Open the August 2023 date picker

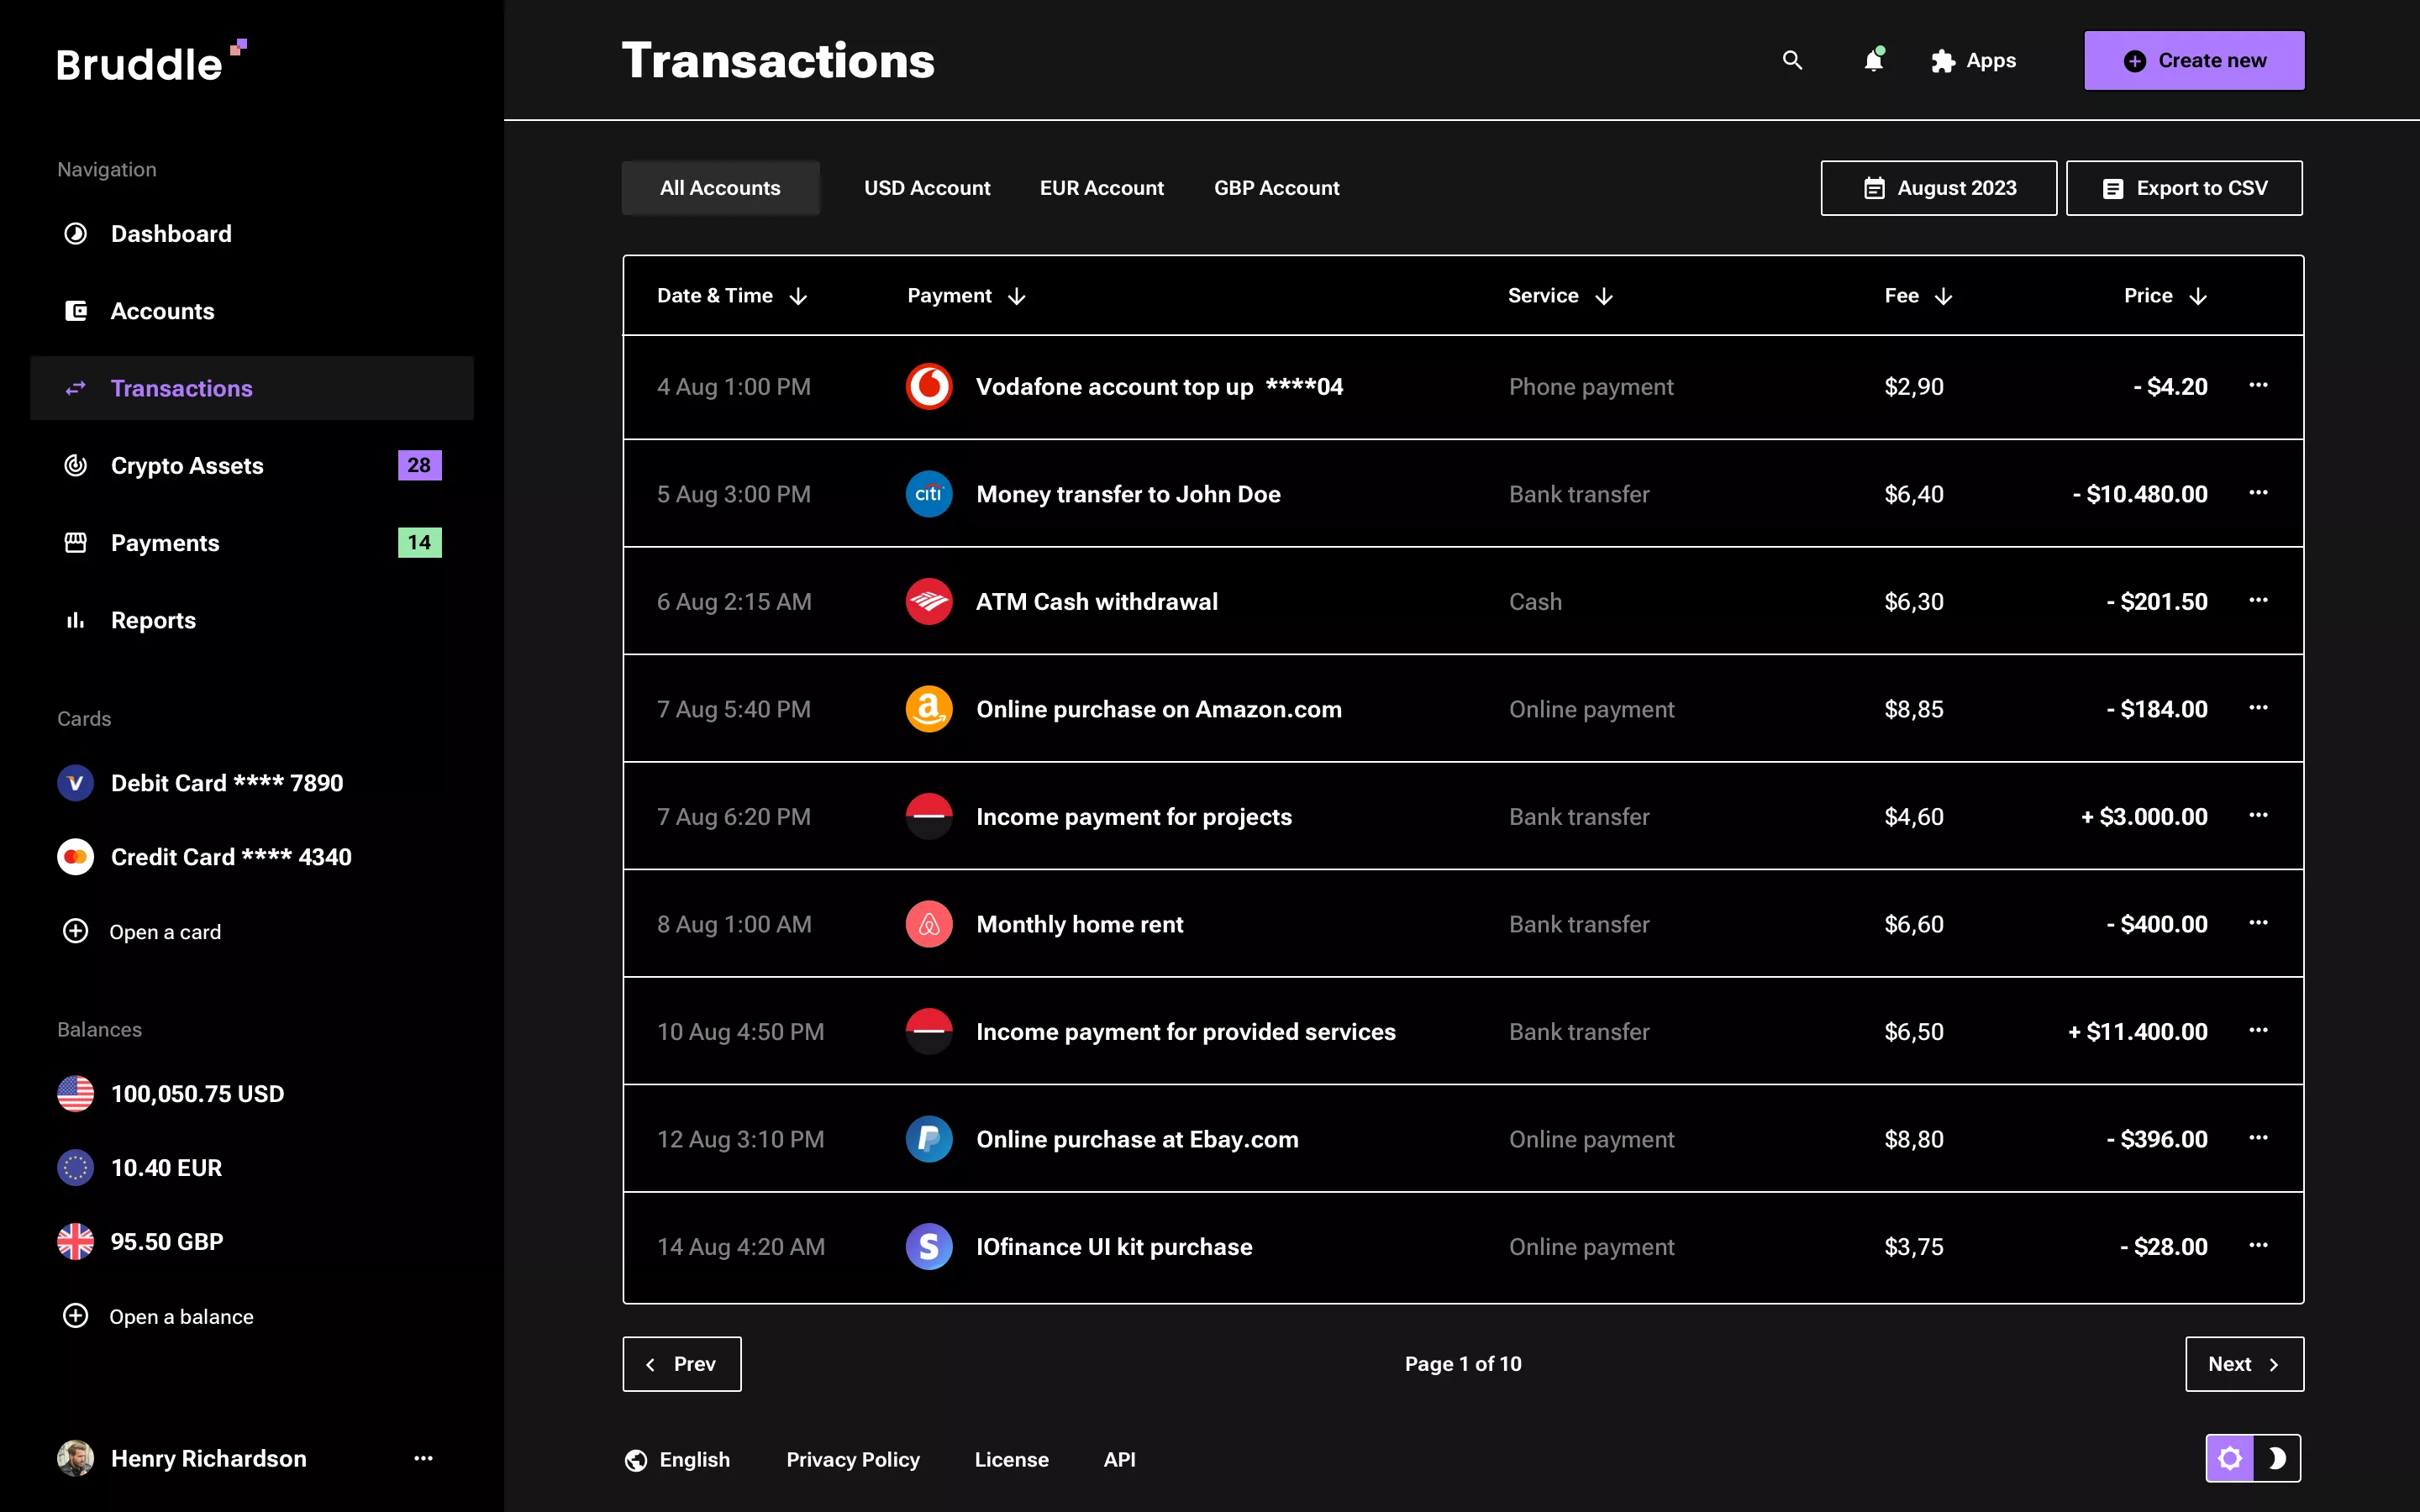click(x=1938, y=187)
